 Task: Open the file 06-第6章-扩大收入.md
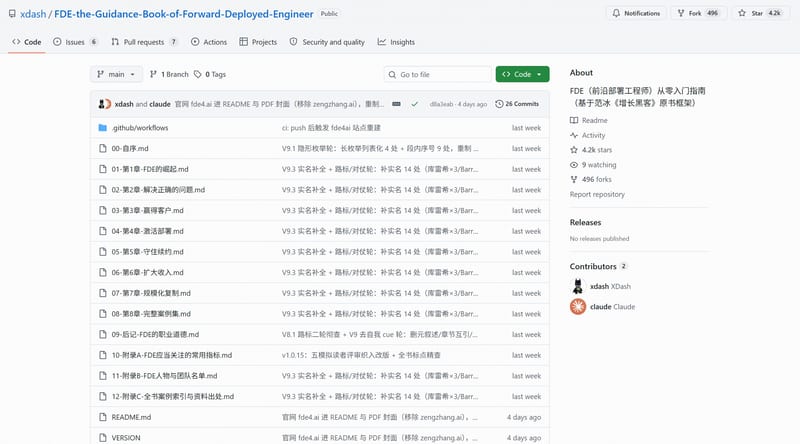[147, 272]
